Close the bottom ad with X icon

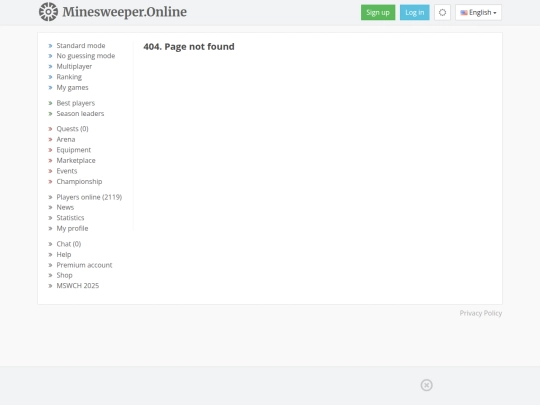click(x=427, y=385)
